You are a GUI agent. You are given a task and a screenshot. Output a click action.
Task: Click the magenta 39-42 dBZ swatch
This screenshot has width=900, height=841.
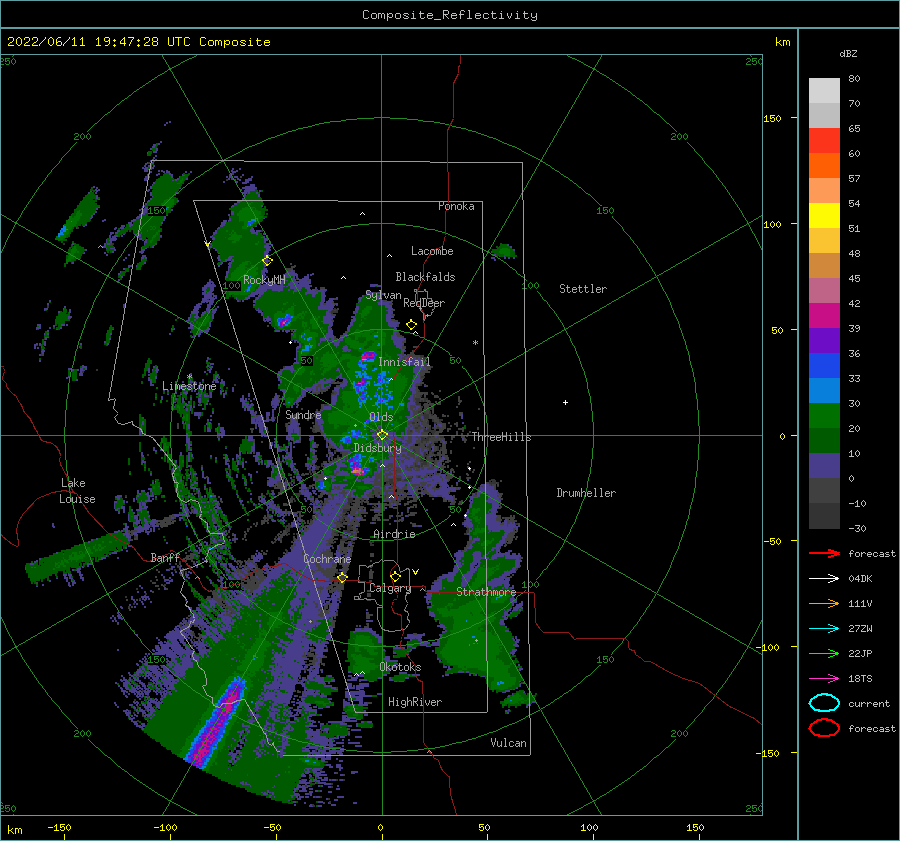(x=824, y=316)
